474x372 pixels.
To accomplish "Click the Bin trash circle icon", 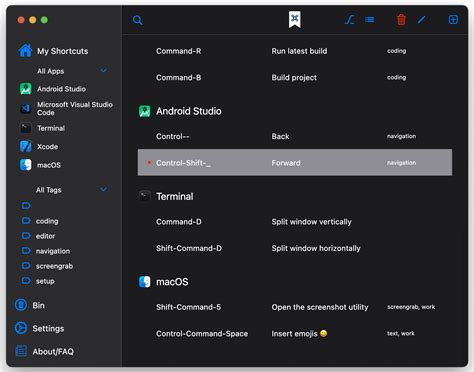I will click(21, 305).
